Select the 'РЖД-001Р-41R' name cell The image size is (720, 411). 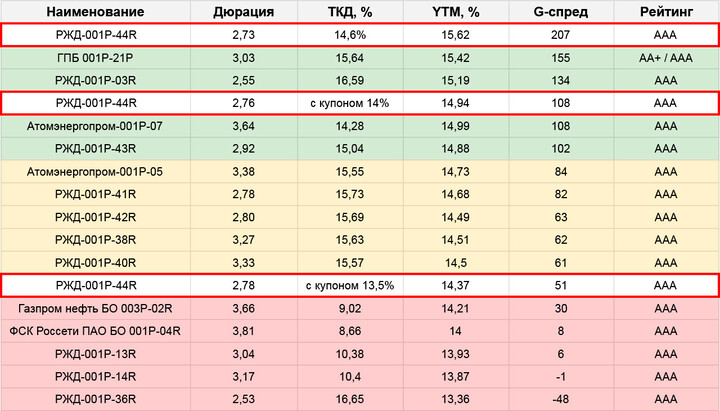click(96, 194)
